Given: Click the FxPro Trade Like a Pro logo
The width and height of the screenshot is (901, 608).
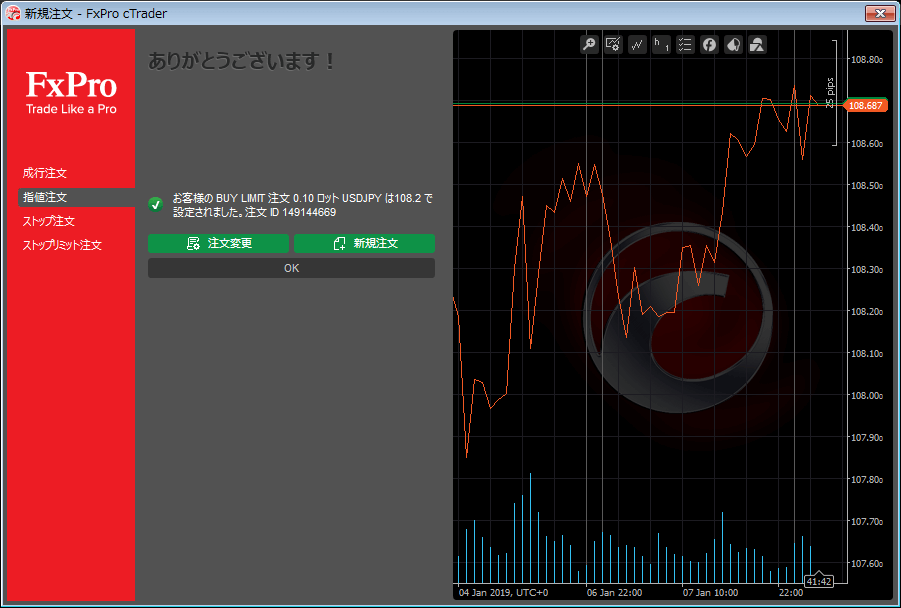Looking at the screenshot, I should [x=71, y=92].
